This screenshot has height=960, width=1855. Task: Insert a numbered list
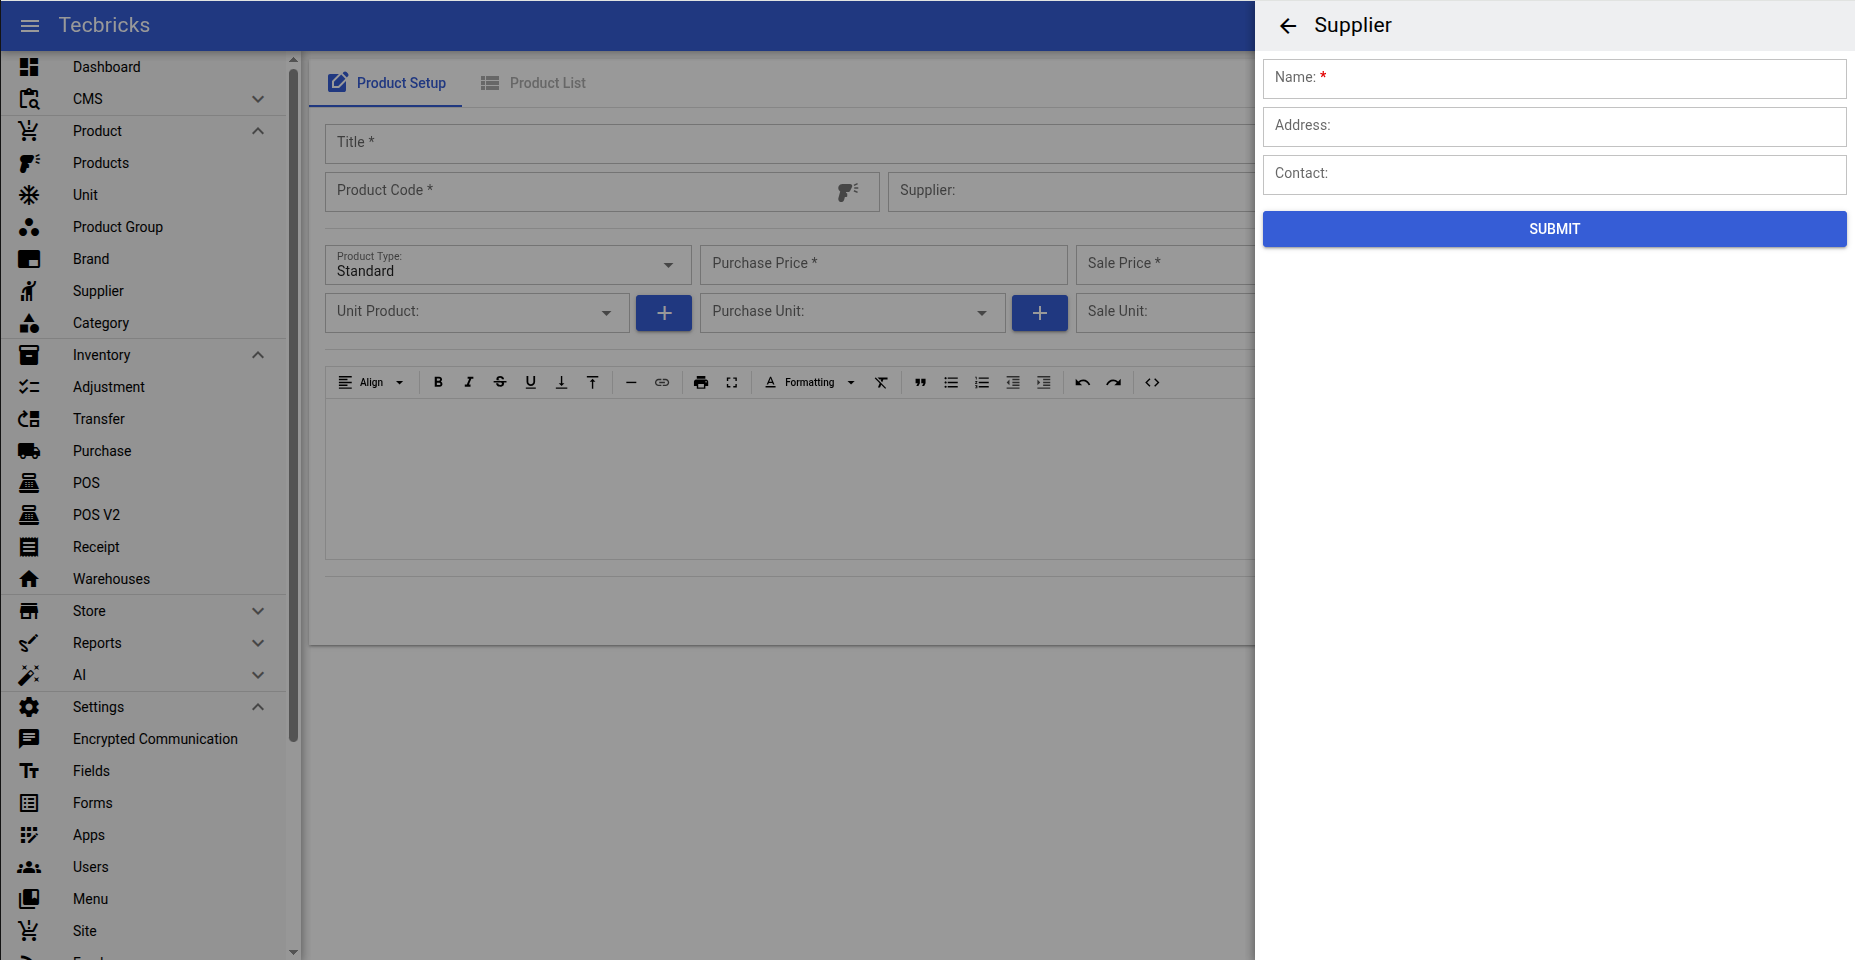click(982, 382)
